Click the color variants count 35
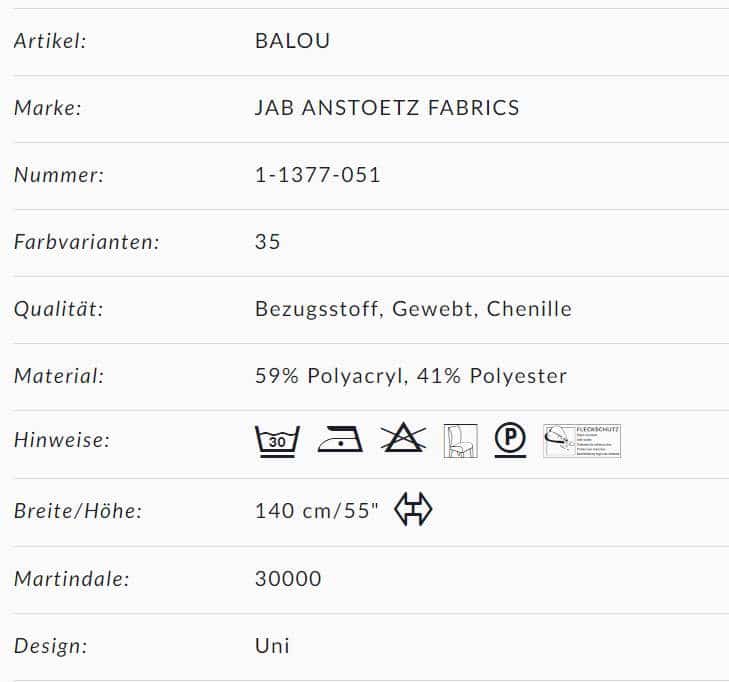The width and height of the screenshot is (729, 682). [x=268, y=242]
